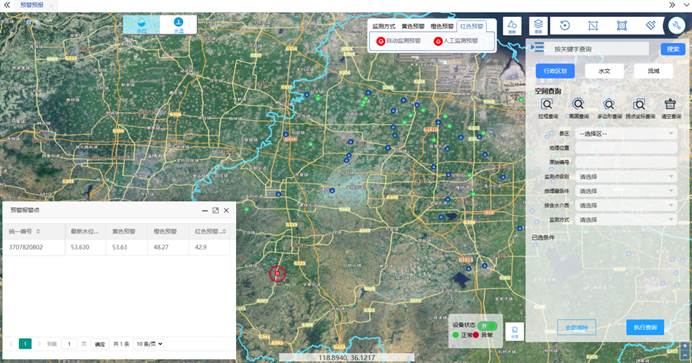The width and height of the screenshot is (692, 363).
Task: Open the 选择区 county dropdown
Action: 626,134
